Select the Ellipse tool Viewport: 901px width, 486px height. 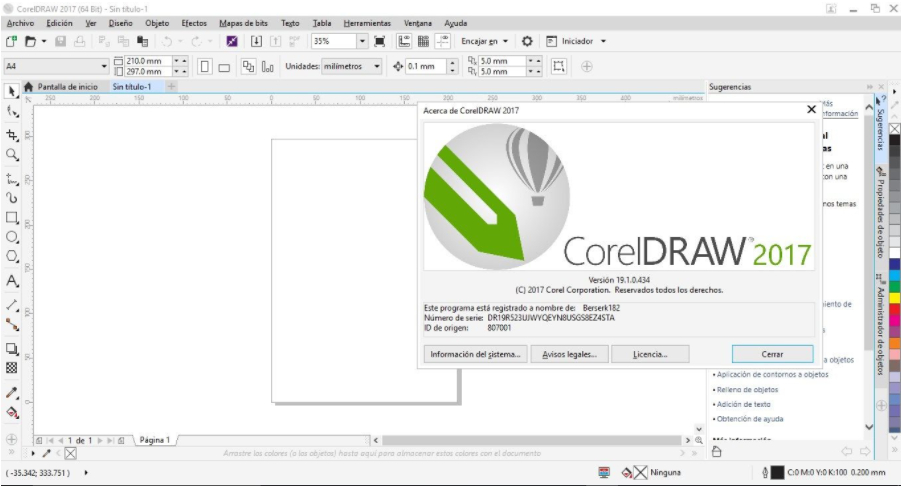(11, 237)
